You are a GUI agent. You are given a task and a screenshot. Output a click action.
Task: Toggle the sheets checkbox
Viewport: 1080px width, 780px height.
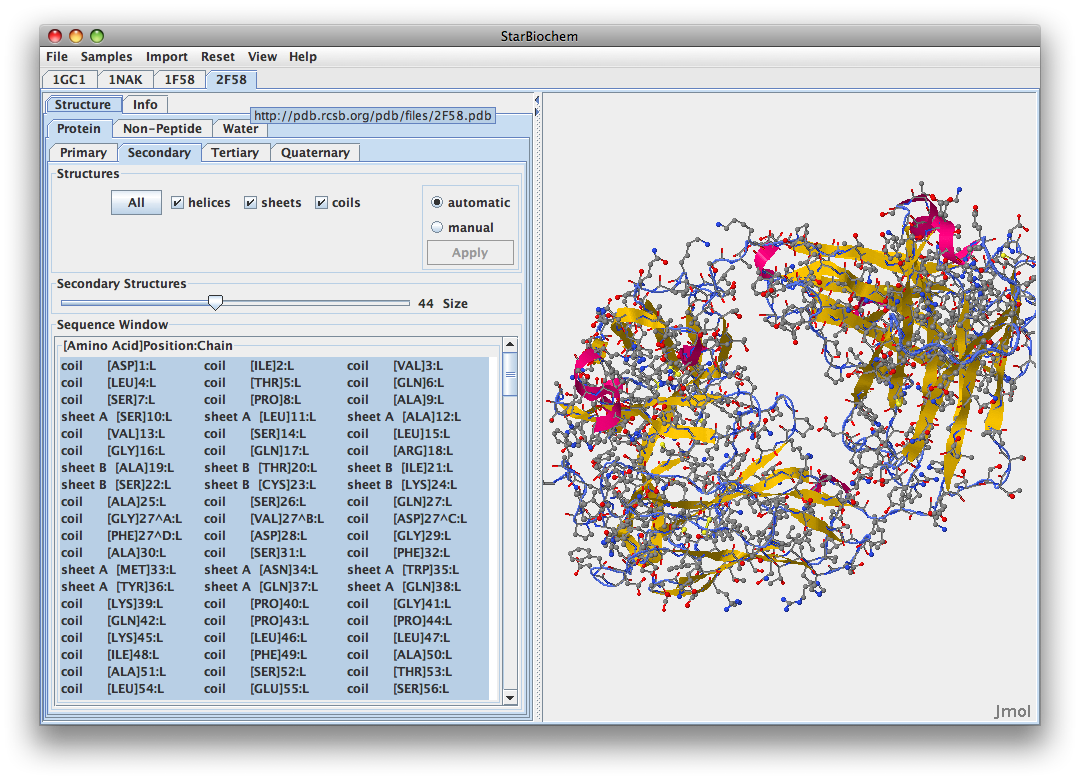tap(251, 203)
